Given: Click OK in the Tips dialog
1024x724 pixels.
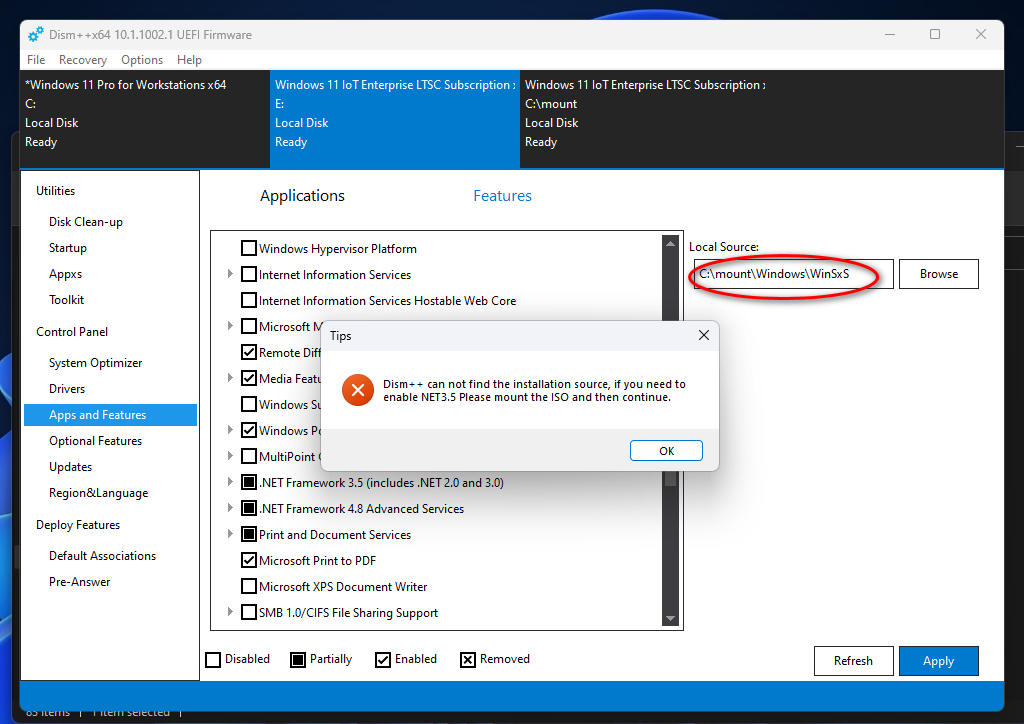Looking at the screenshot, I should click(666, 450).
